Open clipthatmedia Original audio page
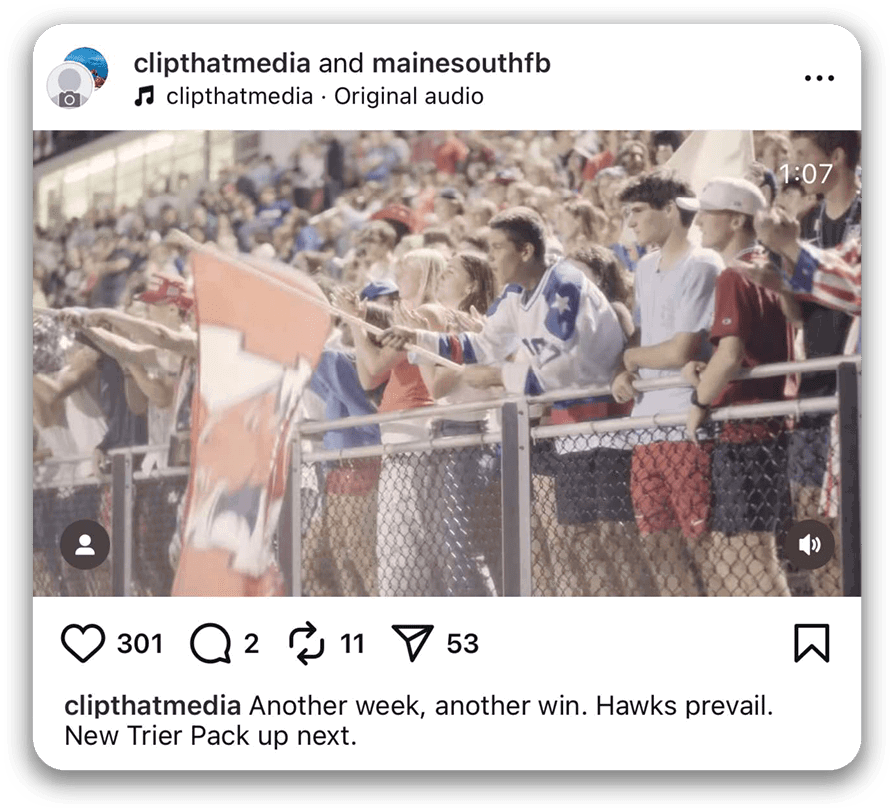This screenshot has height=812, width=894. coord(325,96)
